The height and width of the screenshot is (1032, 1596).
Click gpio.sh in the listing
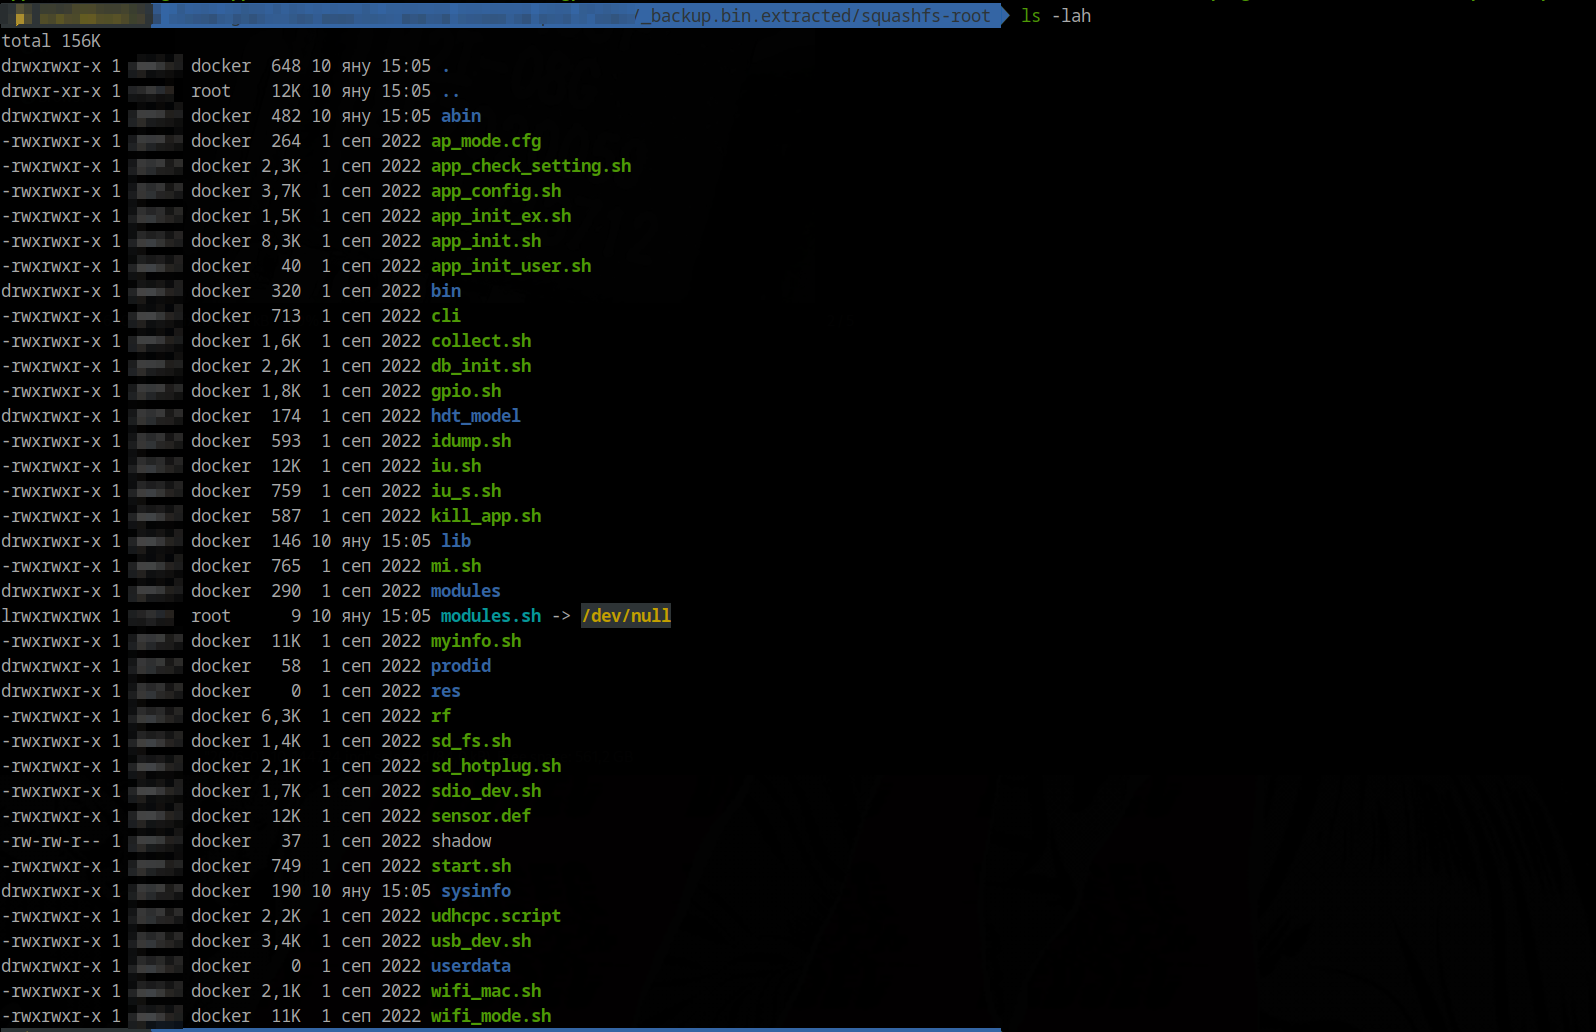click(466, 391)
